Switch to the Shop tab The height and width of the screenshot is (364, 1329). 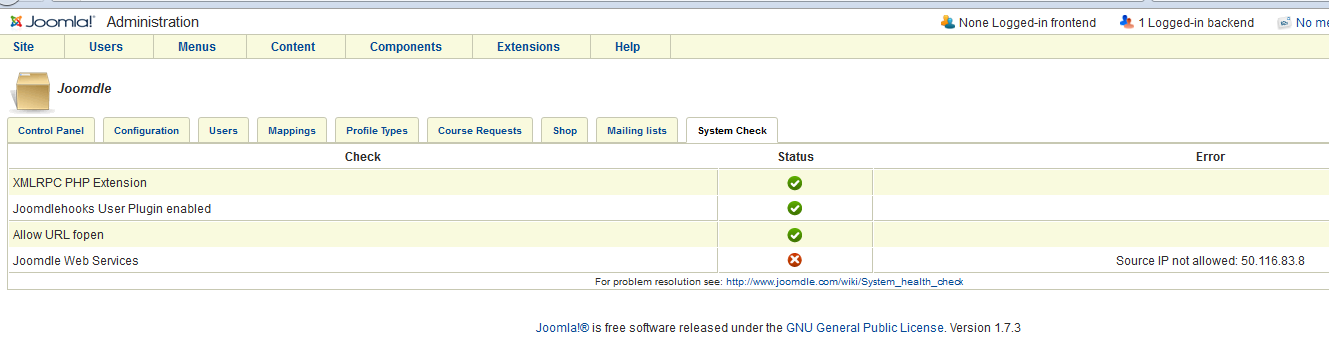click(565, 131)
